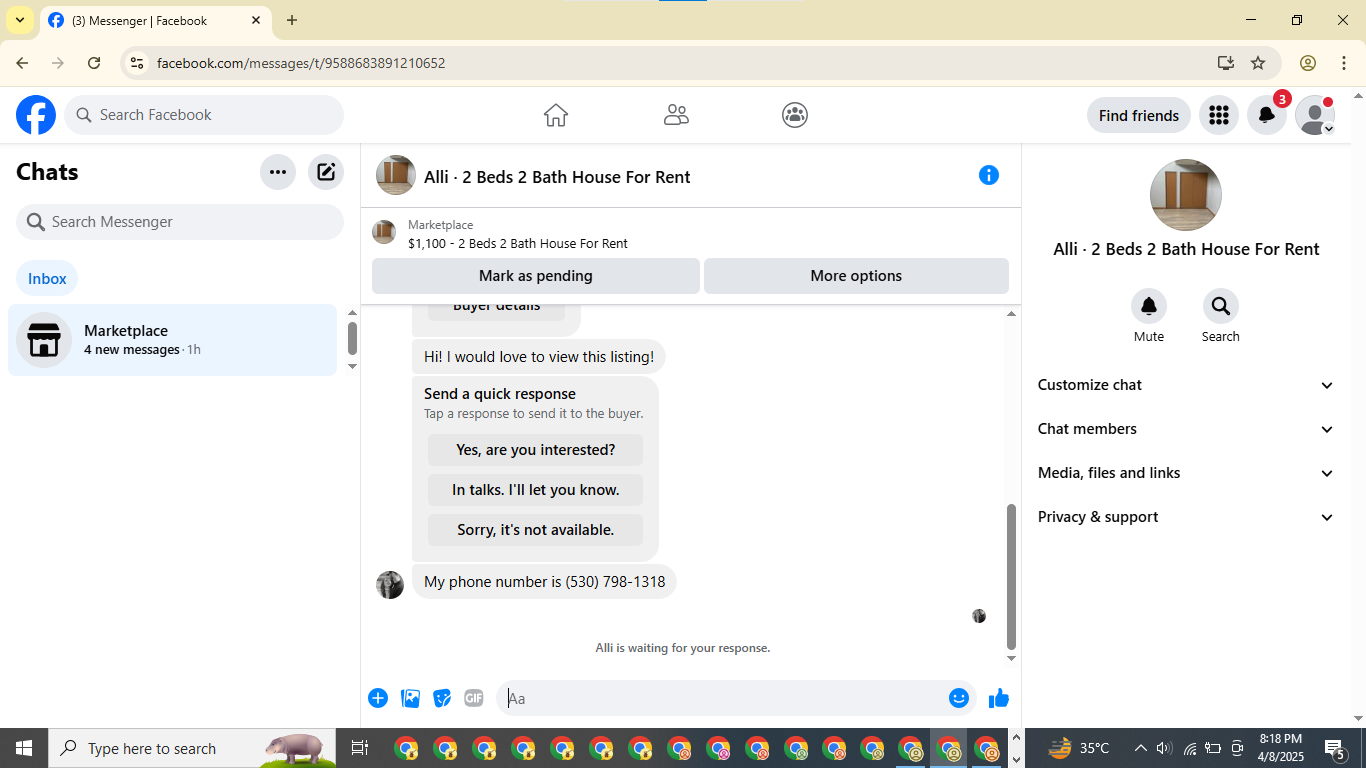1366x768 pixels.
Task: Mute the conversation with bell icon
Action: (x=1149, y=306)
